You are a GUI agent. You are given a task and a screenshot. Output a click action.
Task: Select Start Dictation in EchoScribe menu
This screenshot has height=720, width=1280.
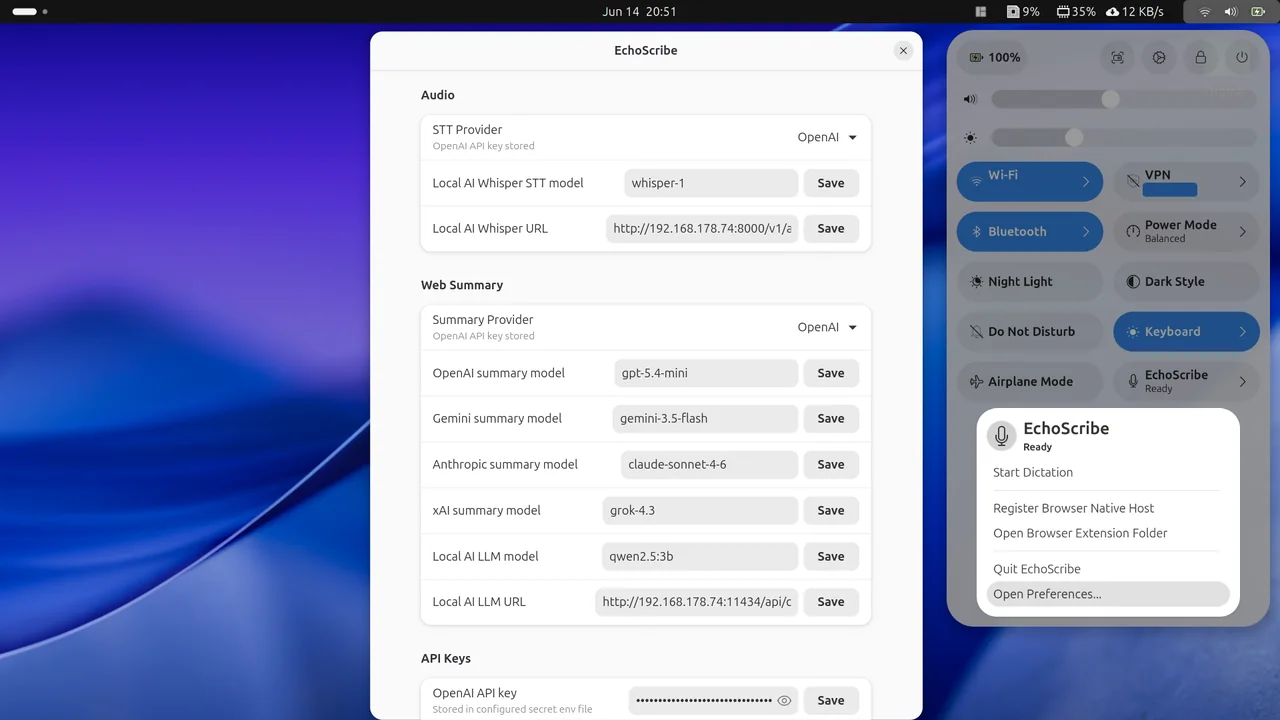pos(1108,472)
